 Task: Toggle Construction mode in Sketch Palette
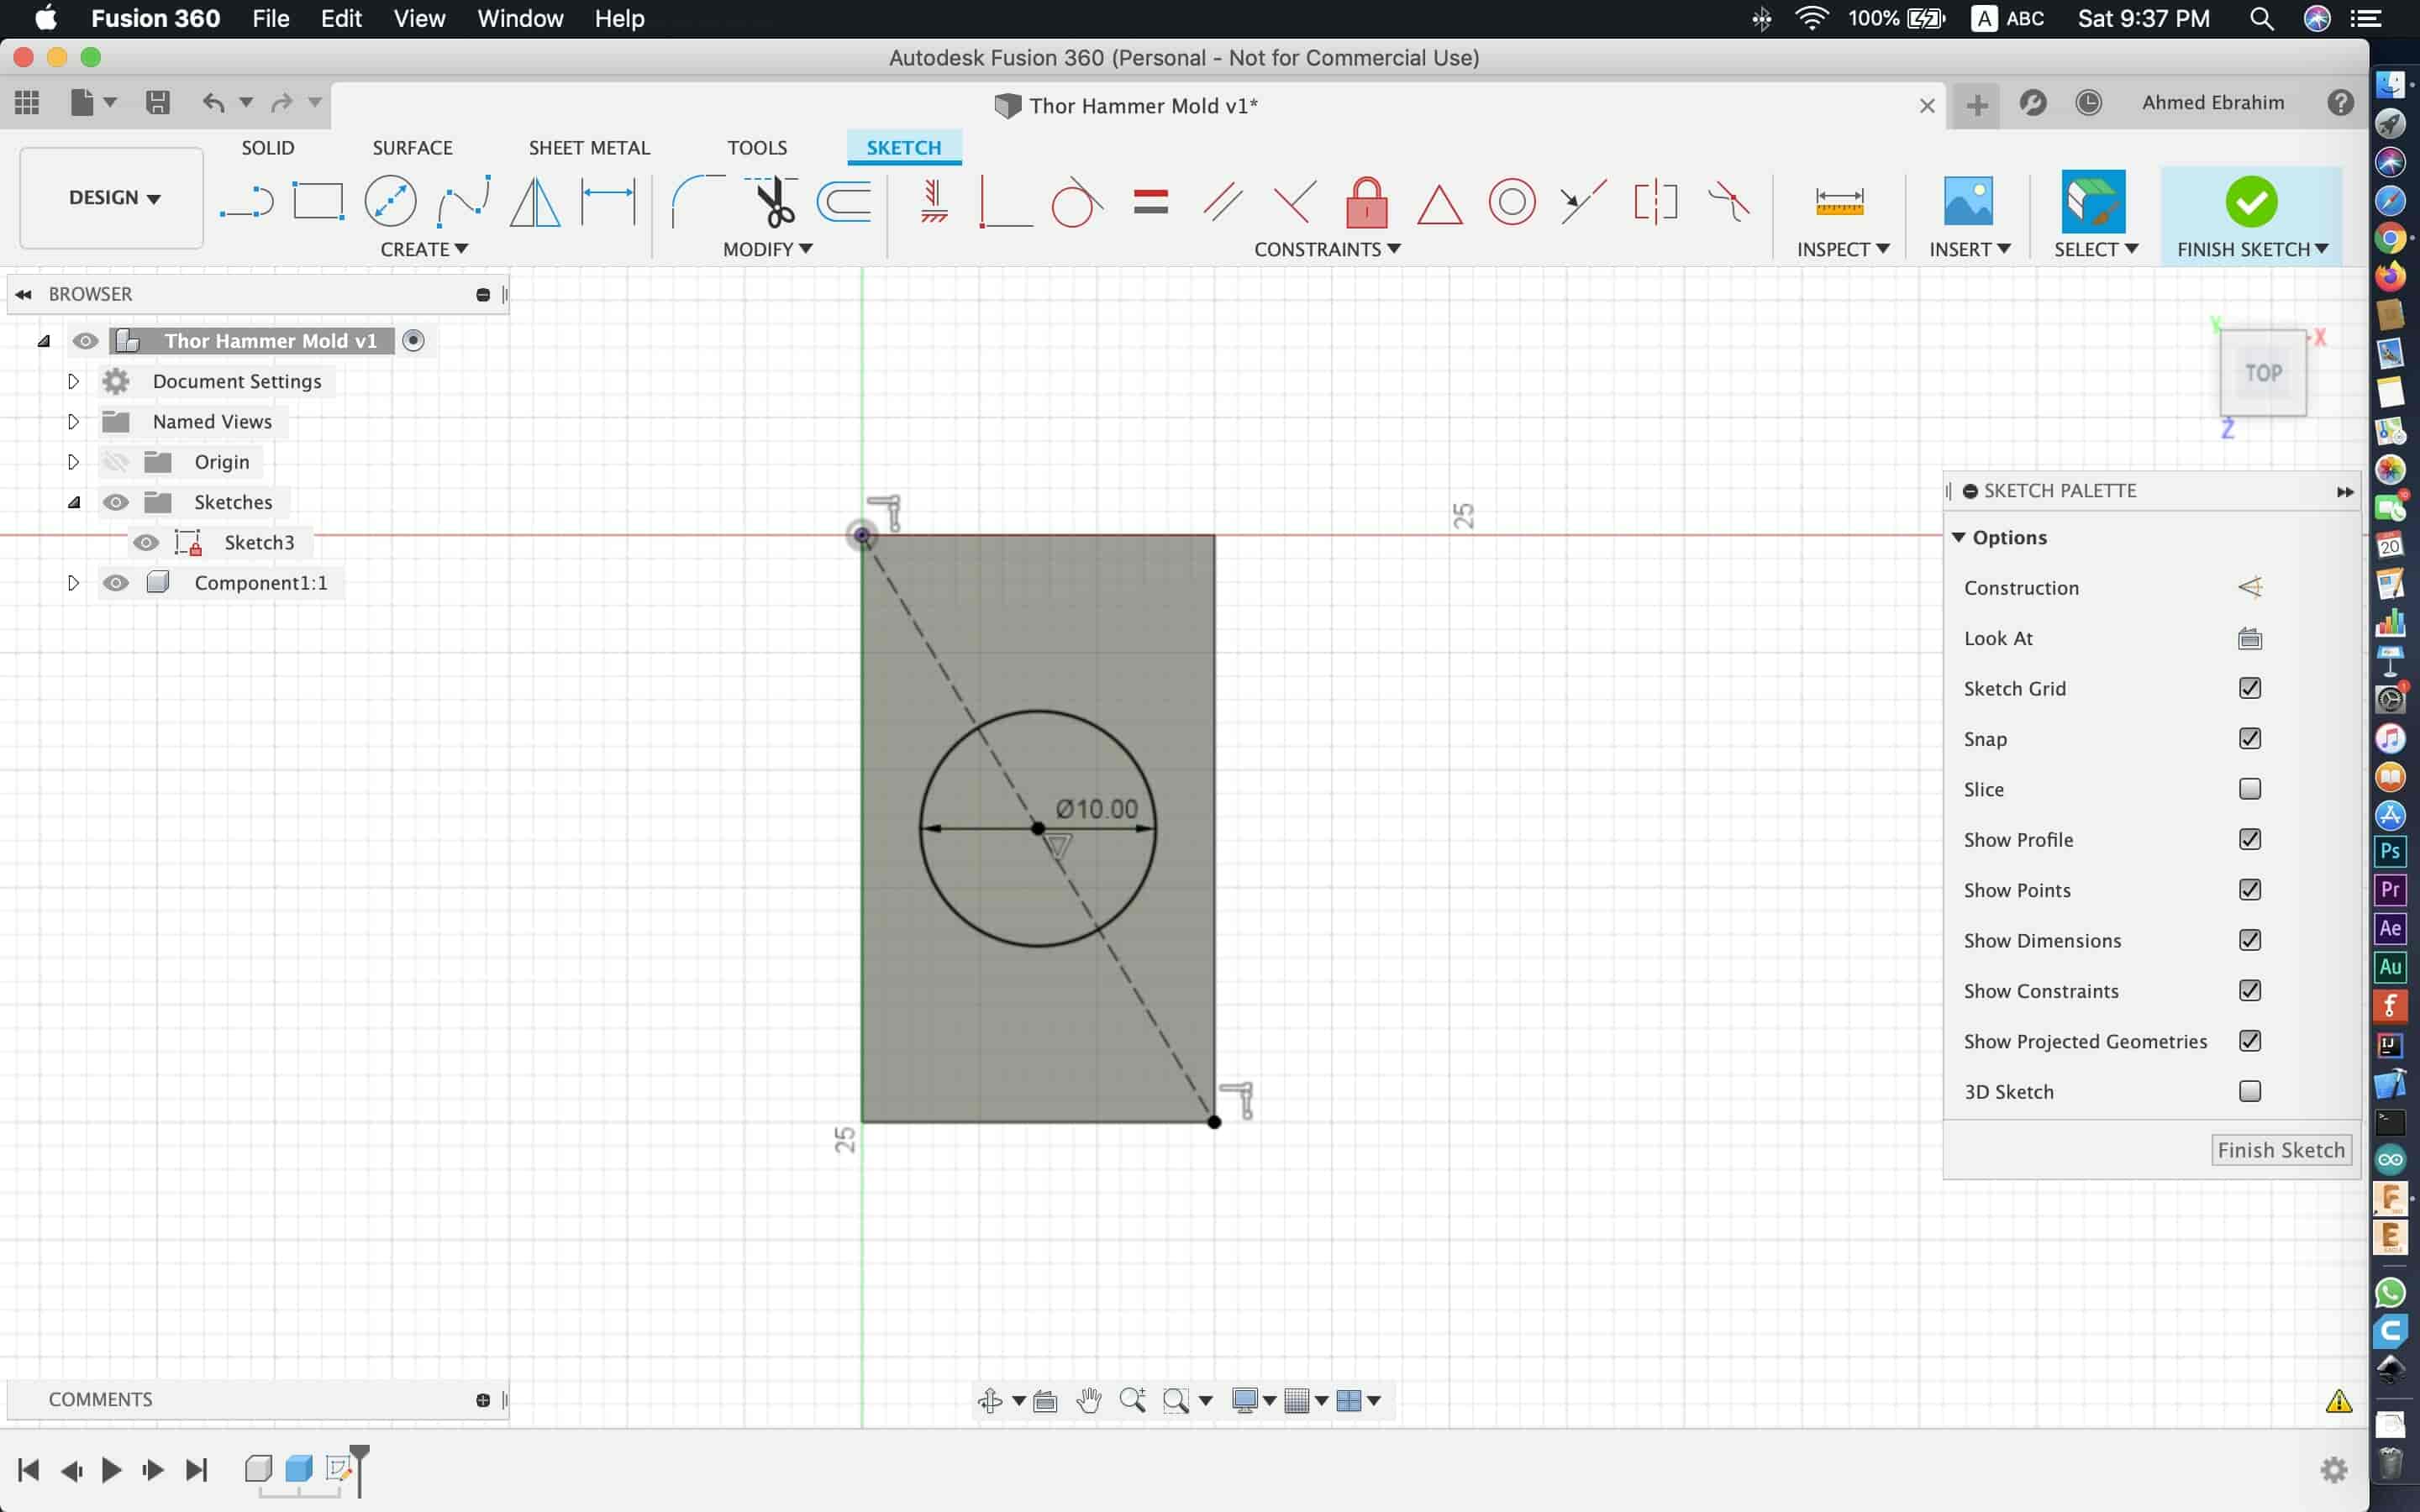pyautogui.click(x=2250, y=587)
